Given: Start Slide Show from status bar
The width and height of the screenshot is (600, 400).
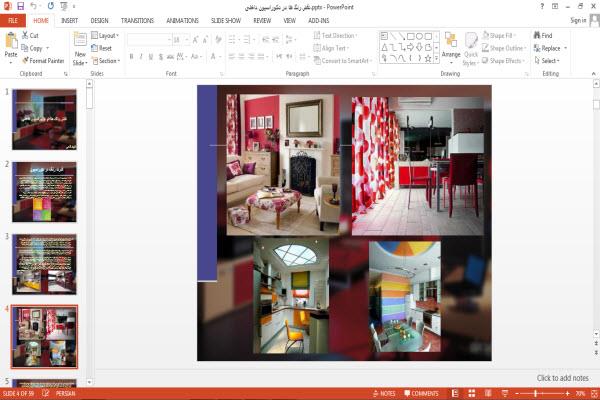Looking at the screenshot, I should (x=505, y=393).
